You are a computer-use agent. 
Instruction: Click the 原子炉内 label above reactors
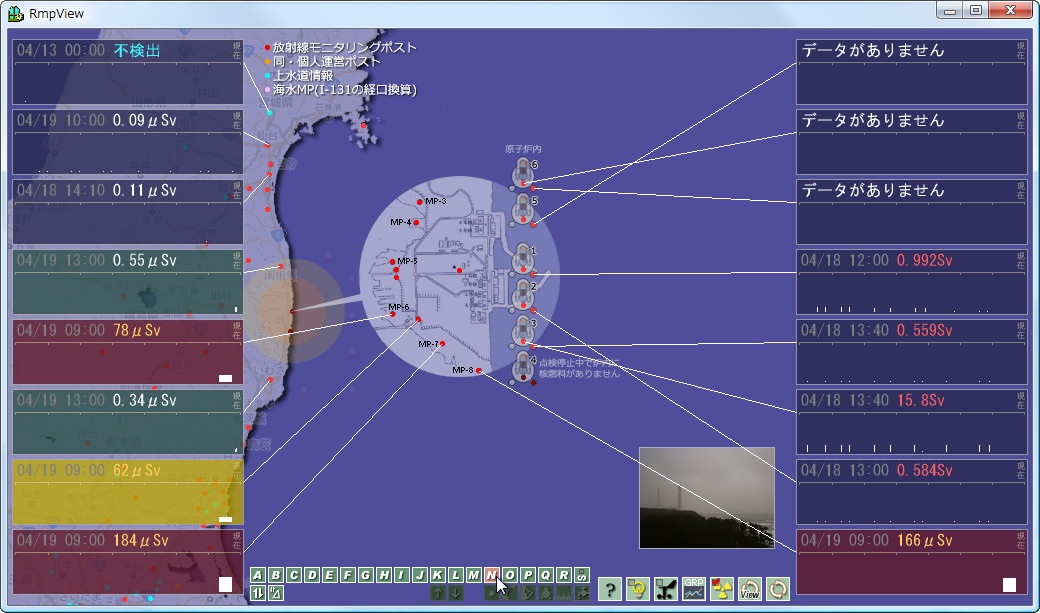click(x=523, y=149)
